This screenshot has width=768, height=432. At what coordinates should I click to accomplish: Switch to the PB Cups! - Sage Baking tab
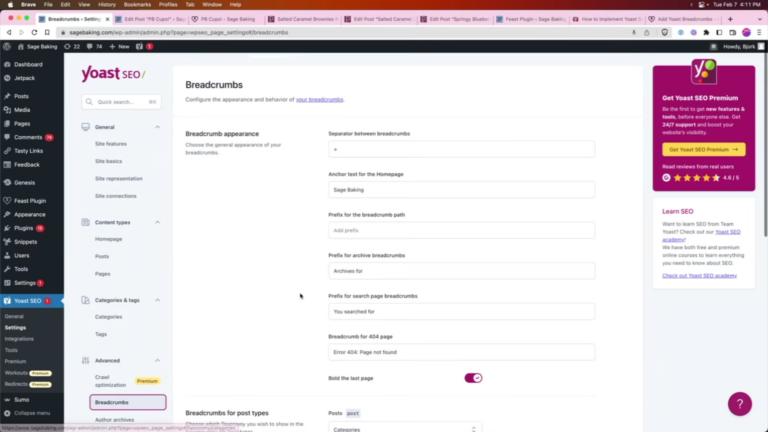227,19
